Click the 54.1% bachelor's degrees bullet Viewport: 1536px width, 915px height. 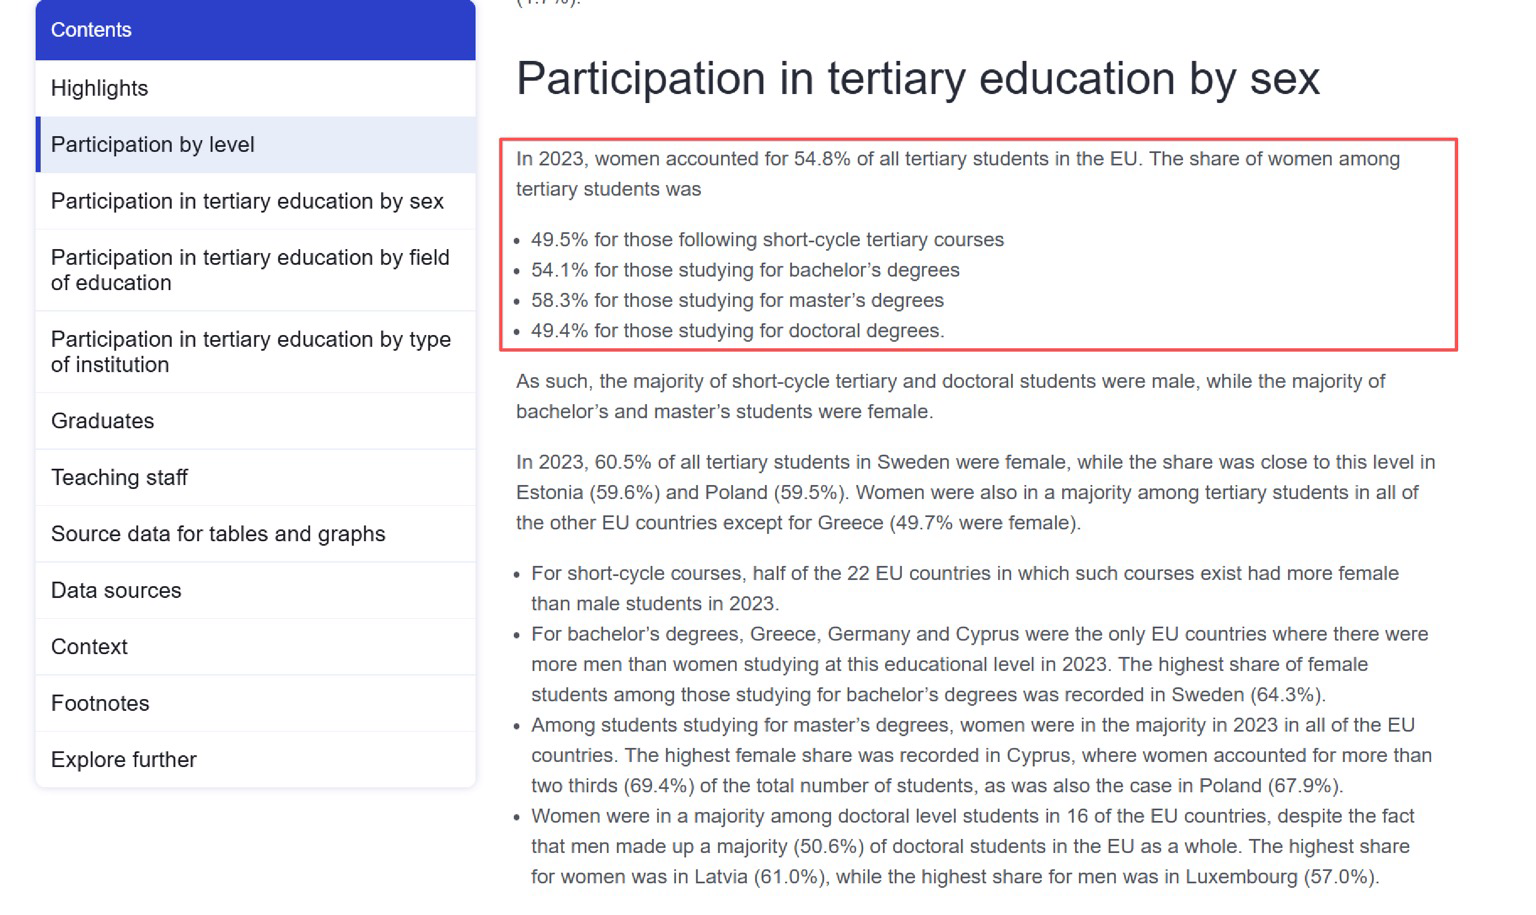pyautogui.click(x=745, y=270)
